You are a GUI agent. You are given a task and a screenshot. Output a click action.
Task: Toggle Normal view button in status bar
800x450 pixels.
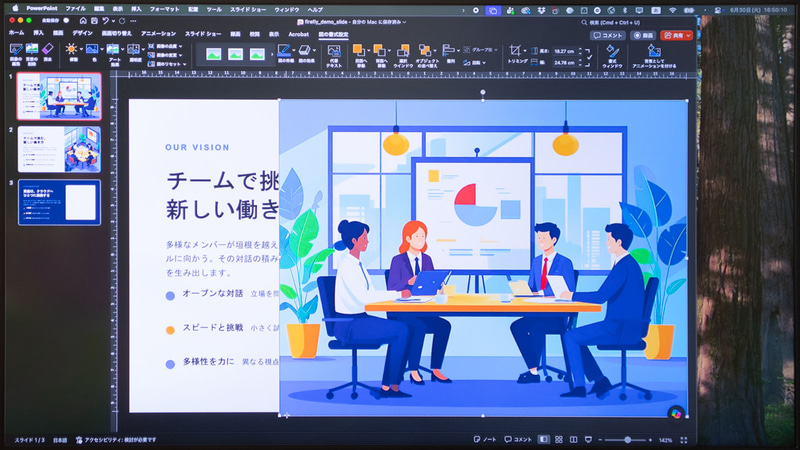(544, 439)
